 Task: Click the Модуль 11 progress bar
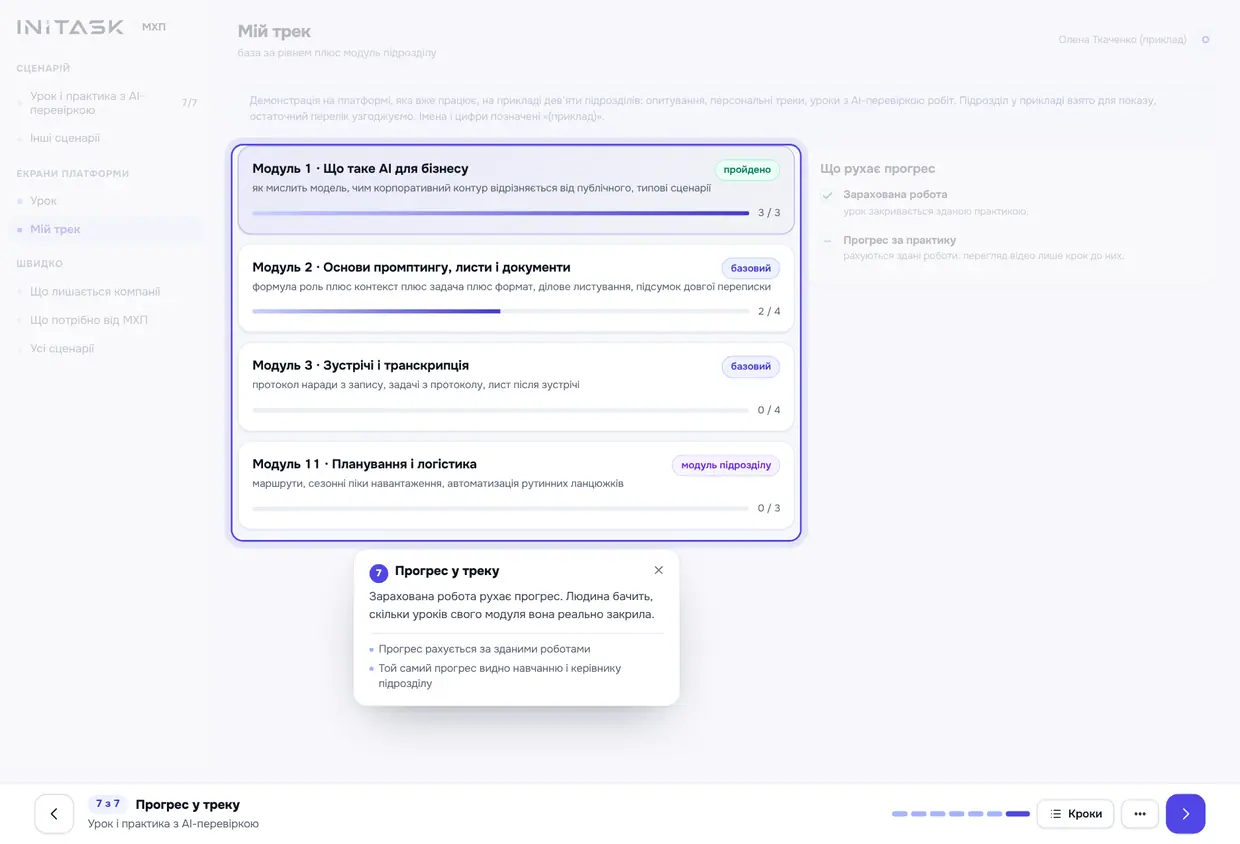pyautogui.click(x=500, y=508)
